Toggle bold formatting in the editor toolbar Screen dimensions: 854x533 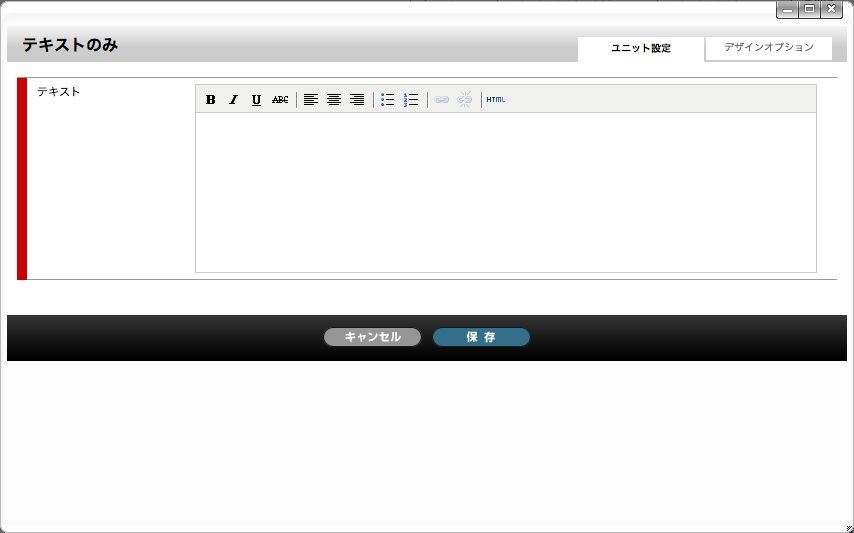tap(210, 100)
